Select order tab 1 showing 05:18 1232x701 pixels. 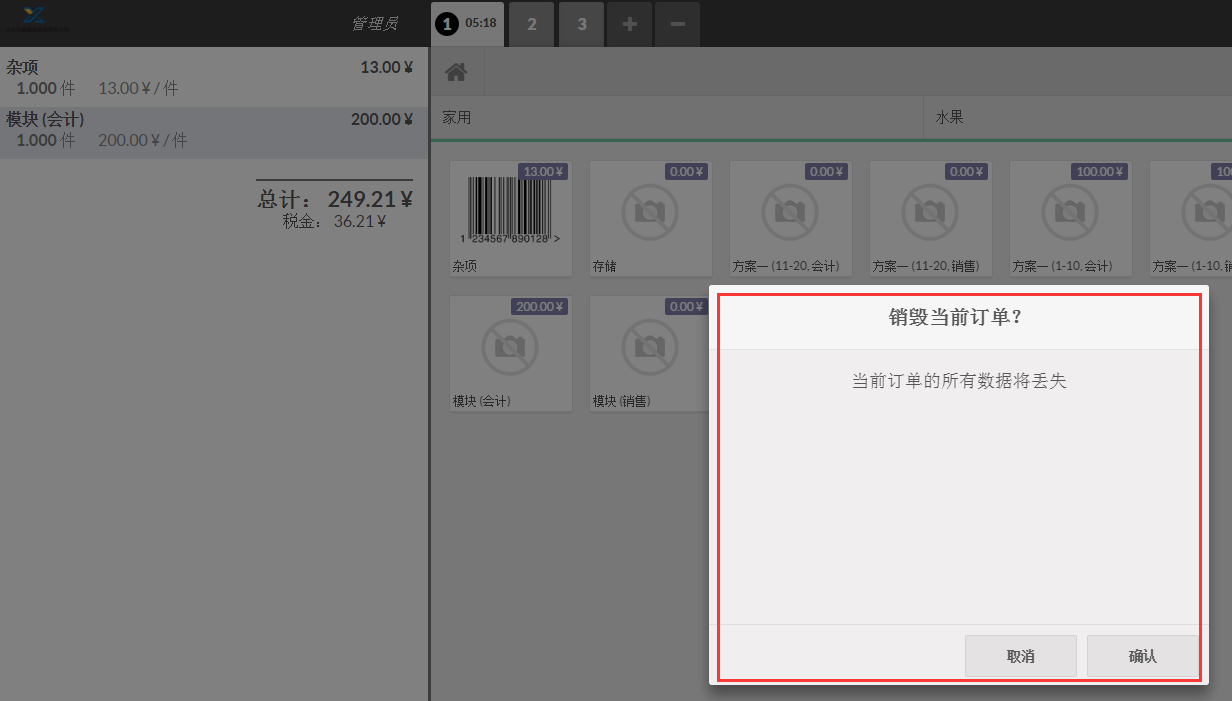(468, 24)
